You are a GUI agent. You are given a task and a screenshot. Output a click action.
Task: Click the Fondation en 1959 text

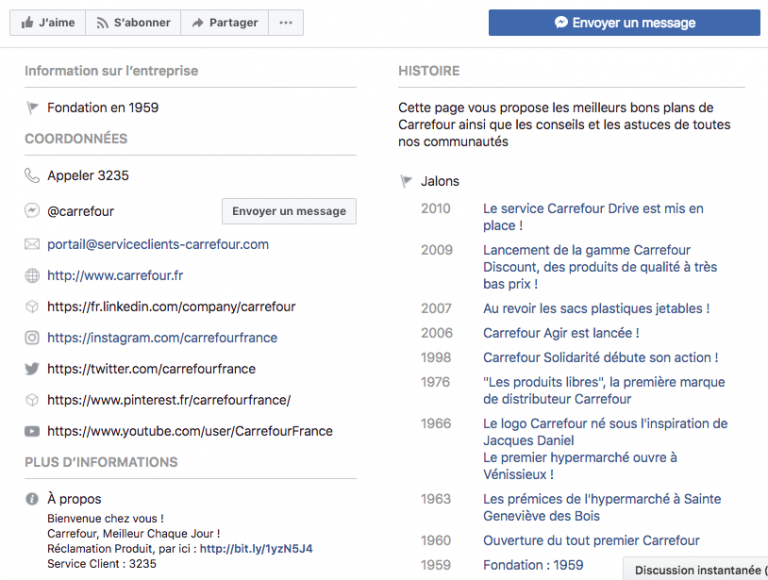point(103,108)
